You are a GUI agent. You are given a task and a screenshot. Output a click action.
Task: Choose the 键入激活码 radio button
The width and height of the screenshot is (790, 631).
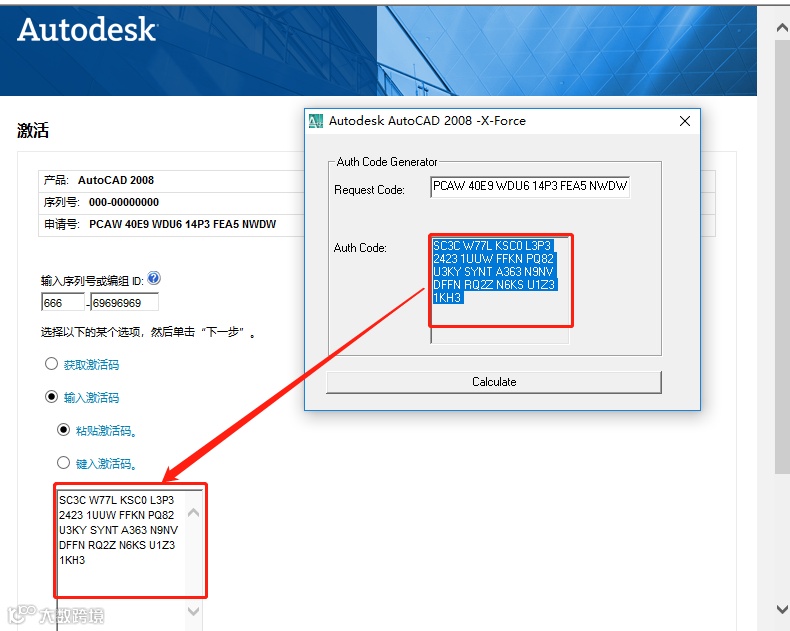pyautogui.click(x=63, y=463)
